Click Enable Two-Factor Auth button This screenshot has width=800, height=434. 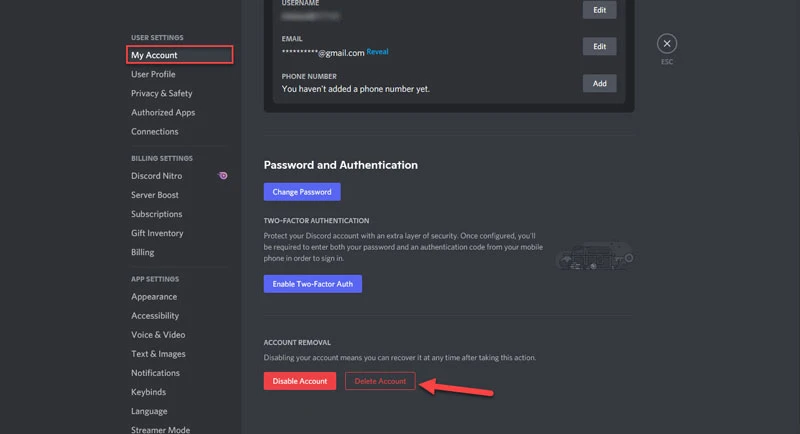click(x=312, y=284)
